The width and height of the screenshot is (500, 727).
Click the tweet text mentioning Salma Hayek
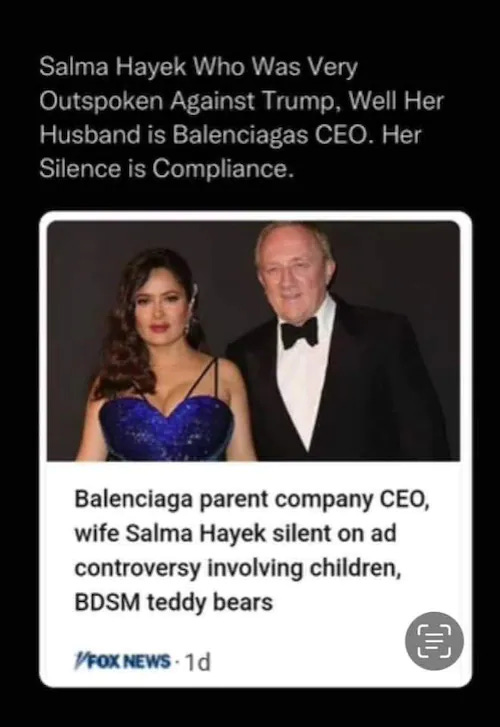242,118
